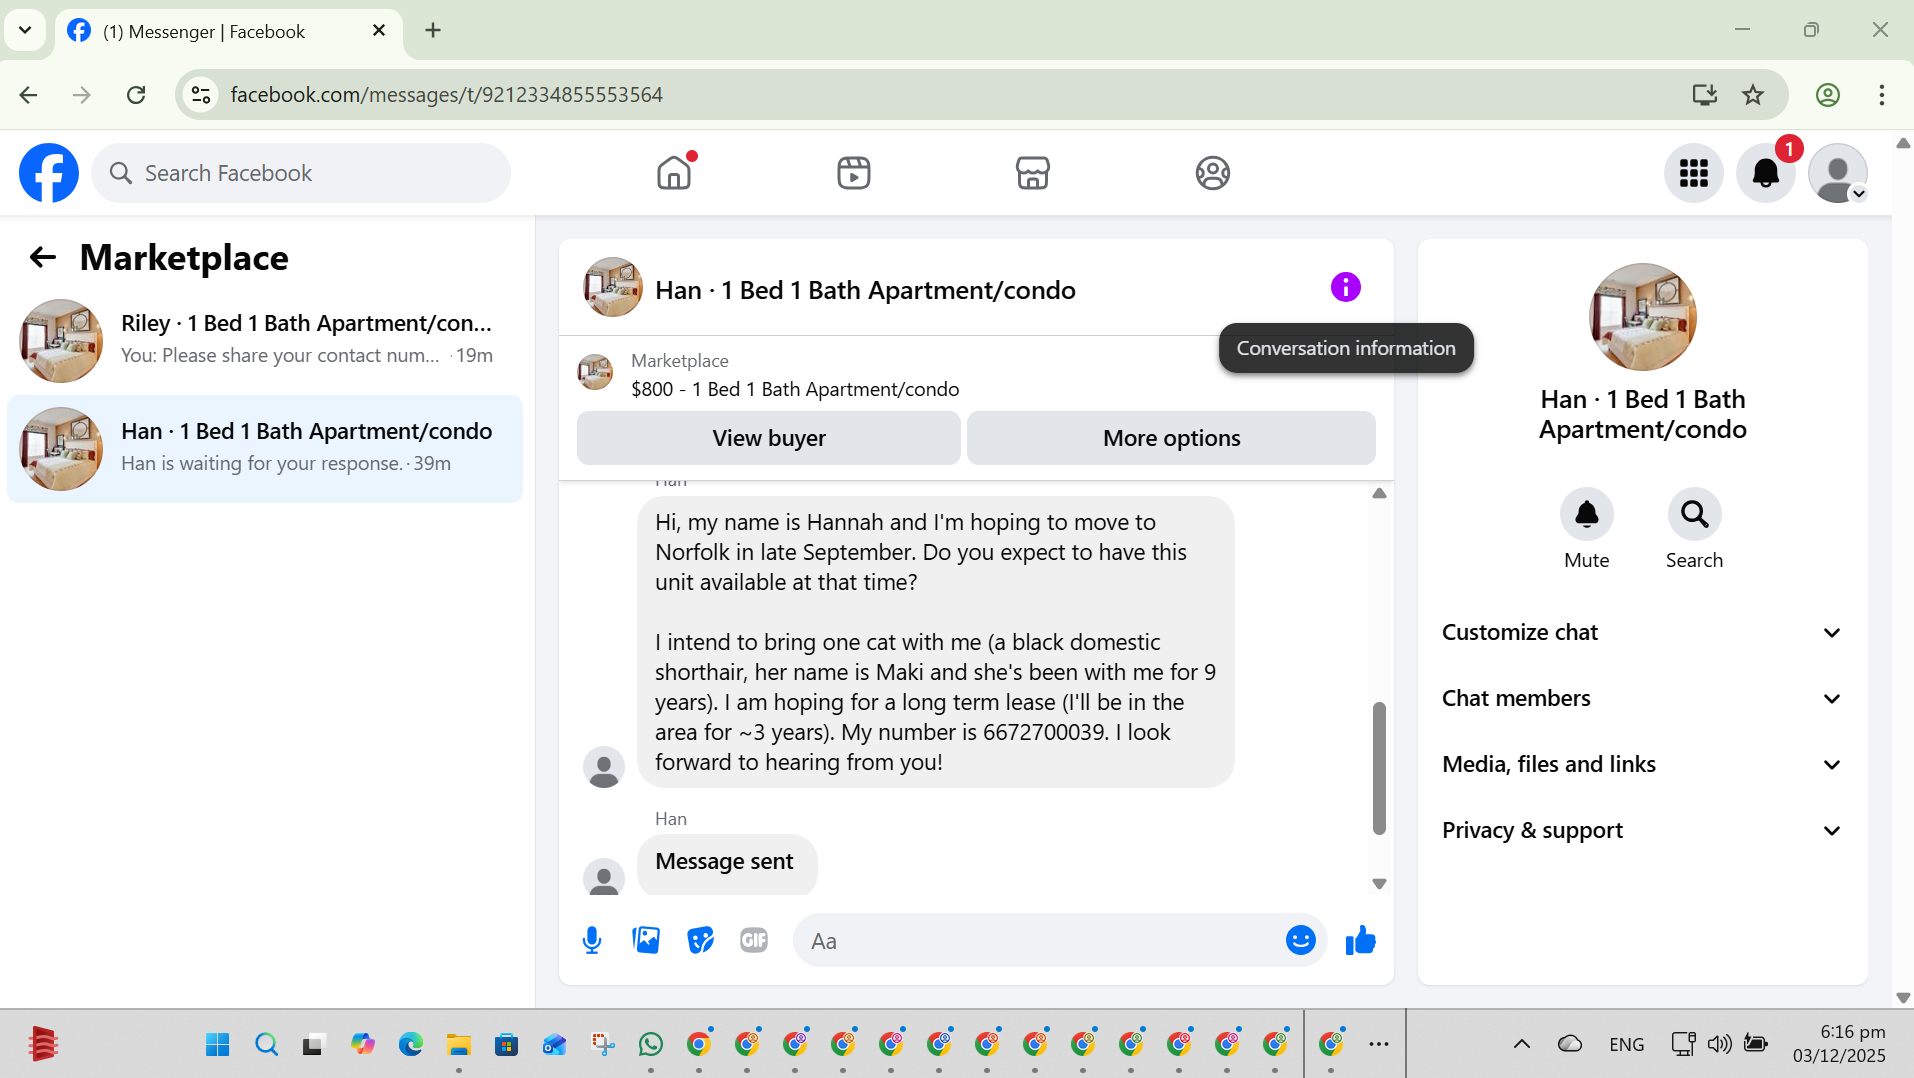This screenshot has width=1914, height=1078.
Task: Go back with the browser back arrow
Action: tap(28, 95)
